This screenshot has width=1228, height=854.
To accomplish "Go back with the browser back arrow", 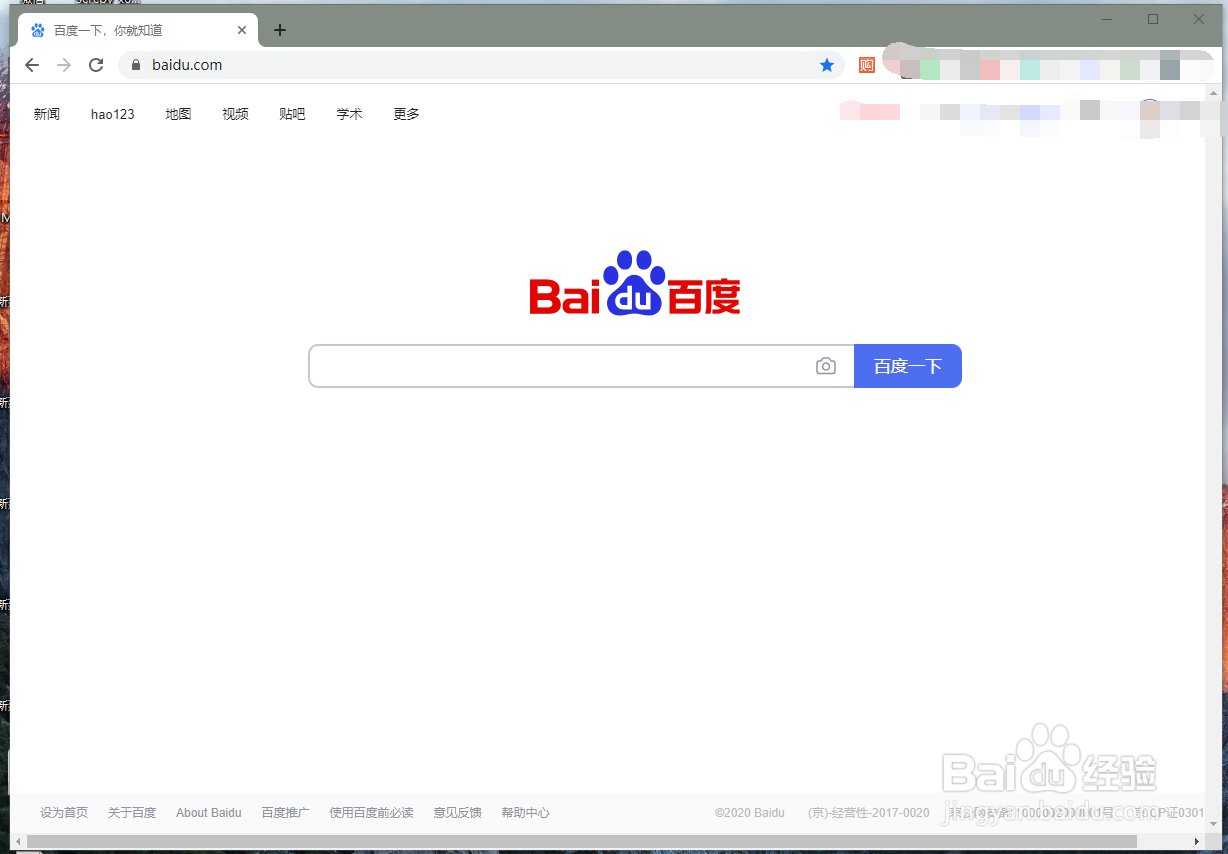I will tap(32, 65).
